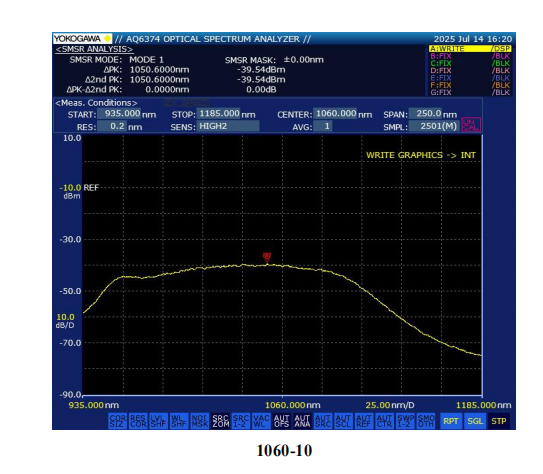This screenshot has height=474, width=543.
Task: Edit the SMPL sample points field 2501(M)
Action: pyautogui.click(x=434, y=126)
